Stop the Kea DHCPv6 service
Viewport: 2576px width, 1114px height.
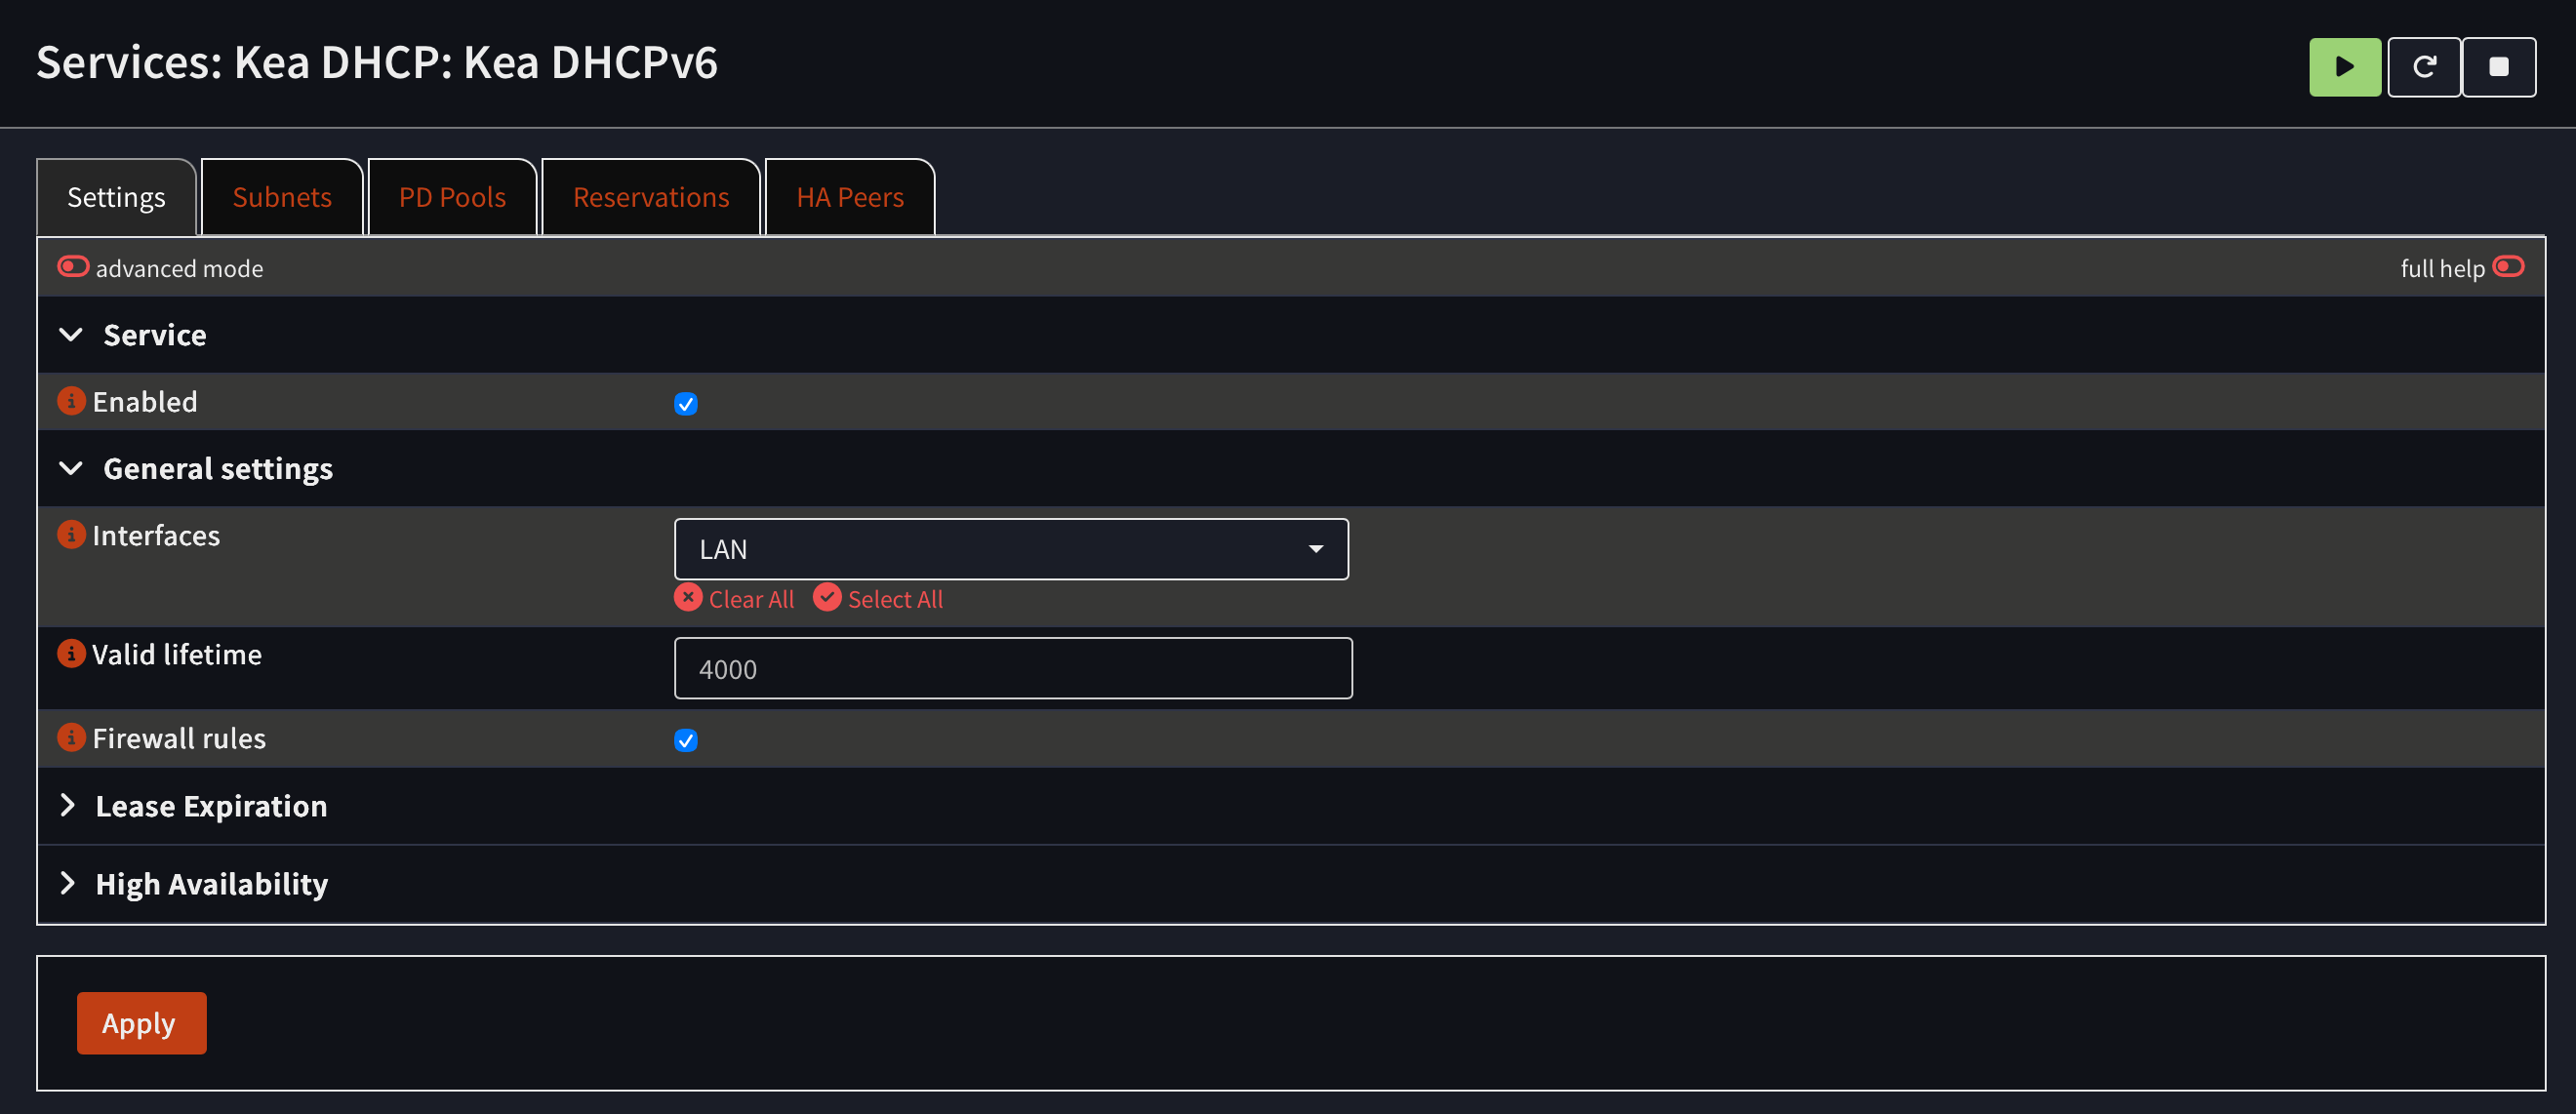coord(2498,67)
